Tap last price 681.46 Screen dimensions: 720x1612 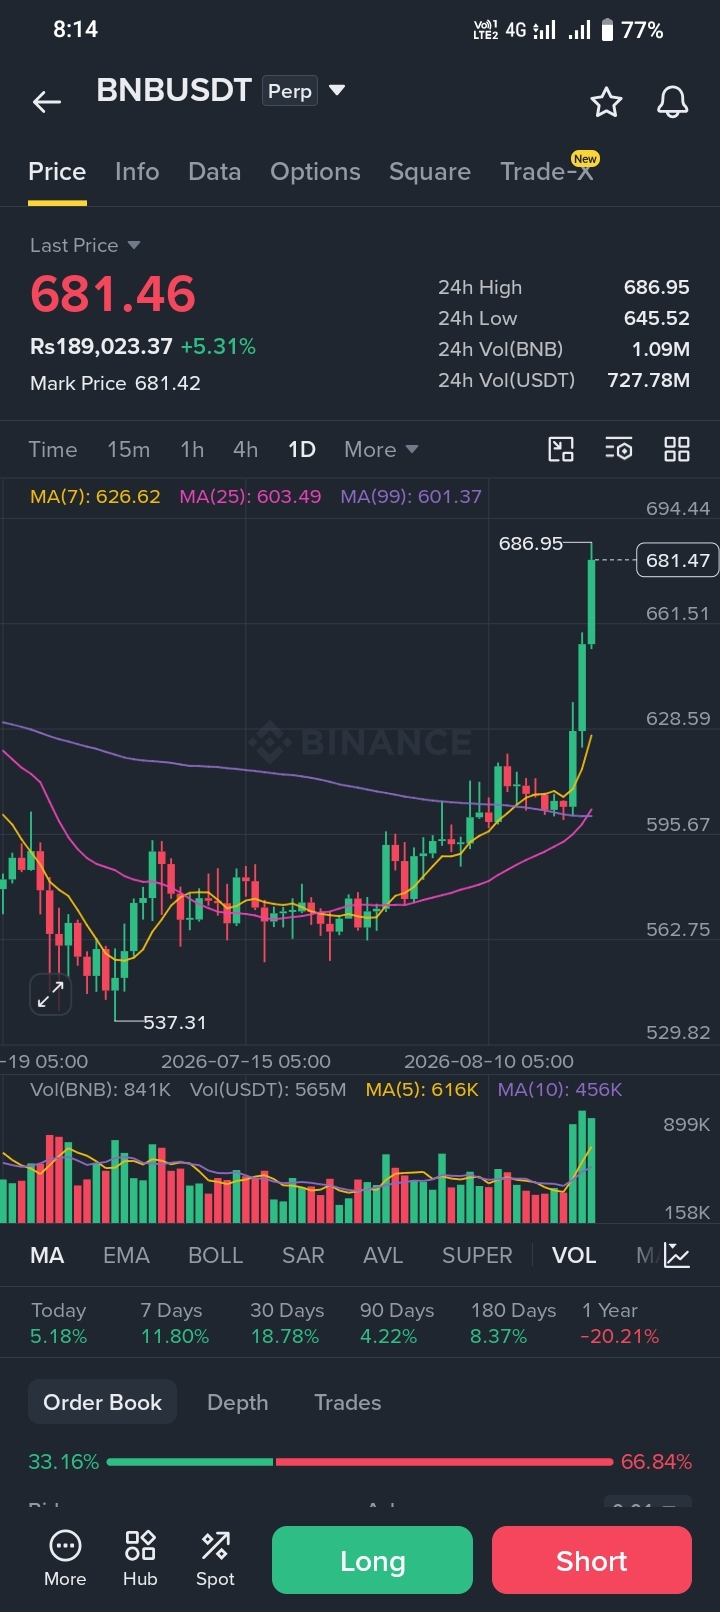(113, 294)
